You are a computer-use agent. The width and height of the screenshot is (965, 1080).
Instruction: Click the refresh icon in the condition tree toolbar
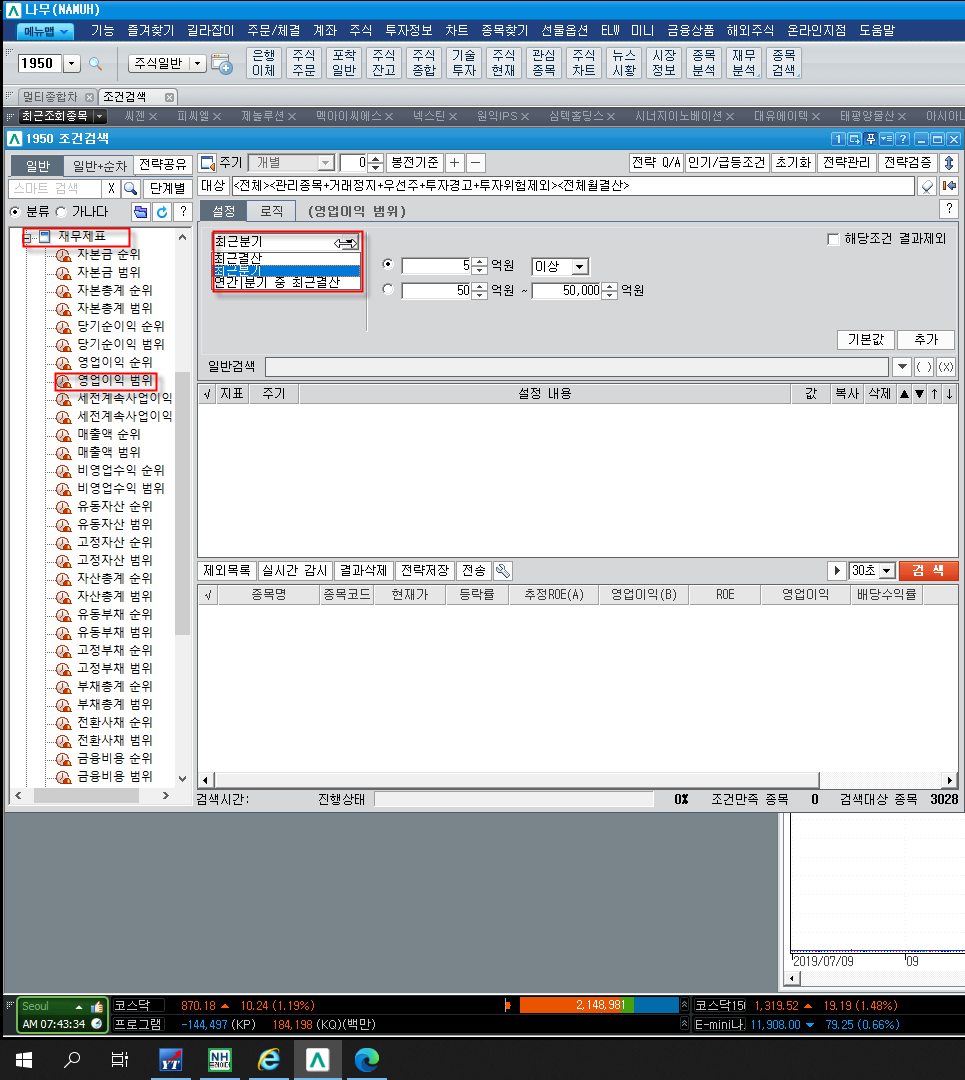162,212
